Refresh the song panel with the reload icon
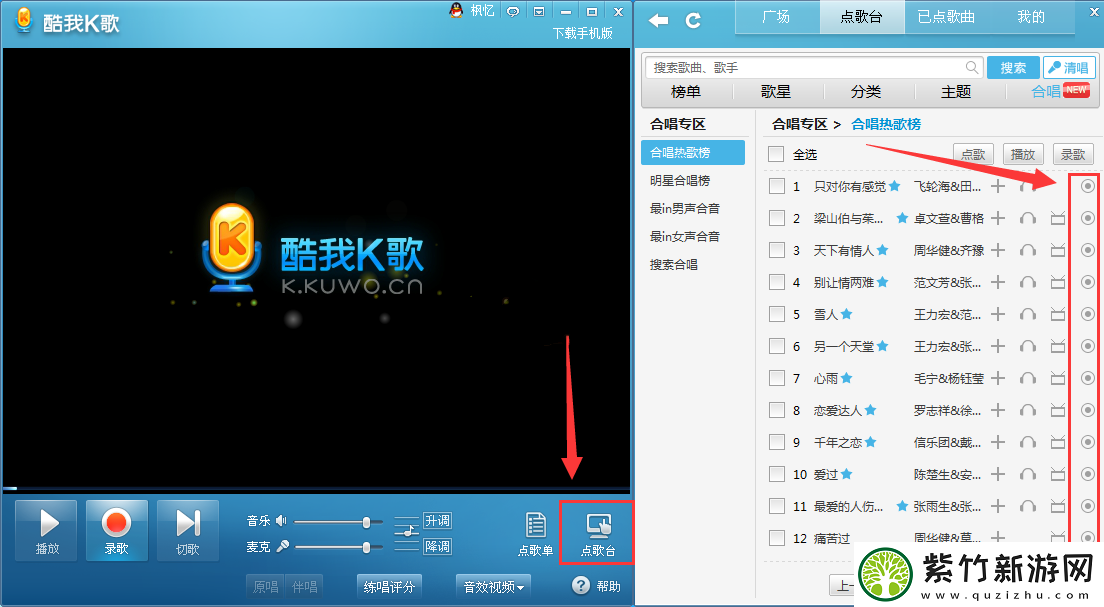1104x607 pixels. (x=694, y=20)
